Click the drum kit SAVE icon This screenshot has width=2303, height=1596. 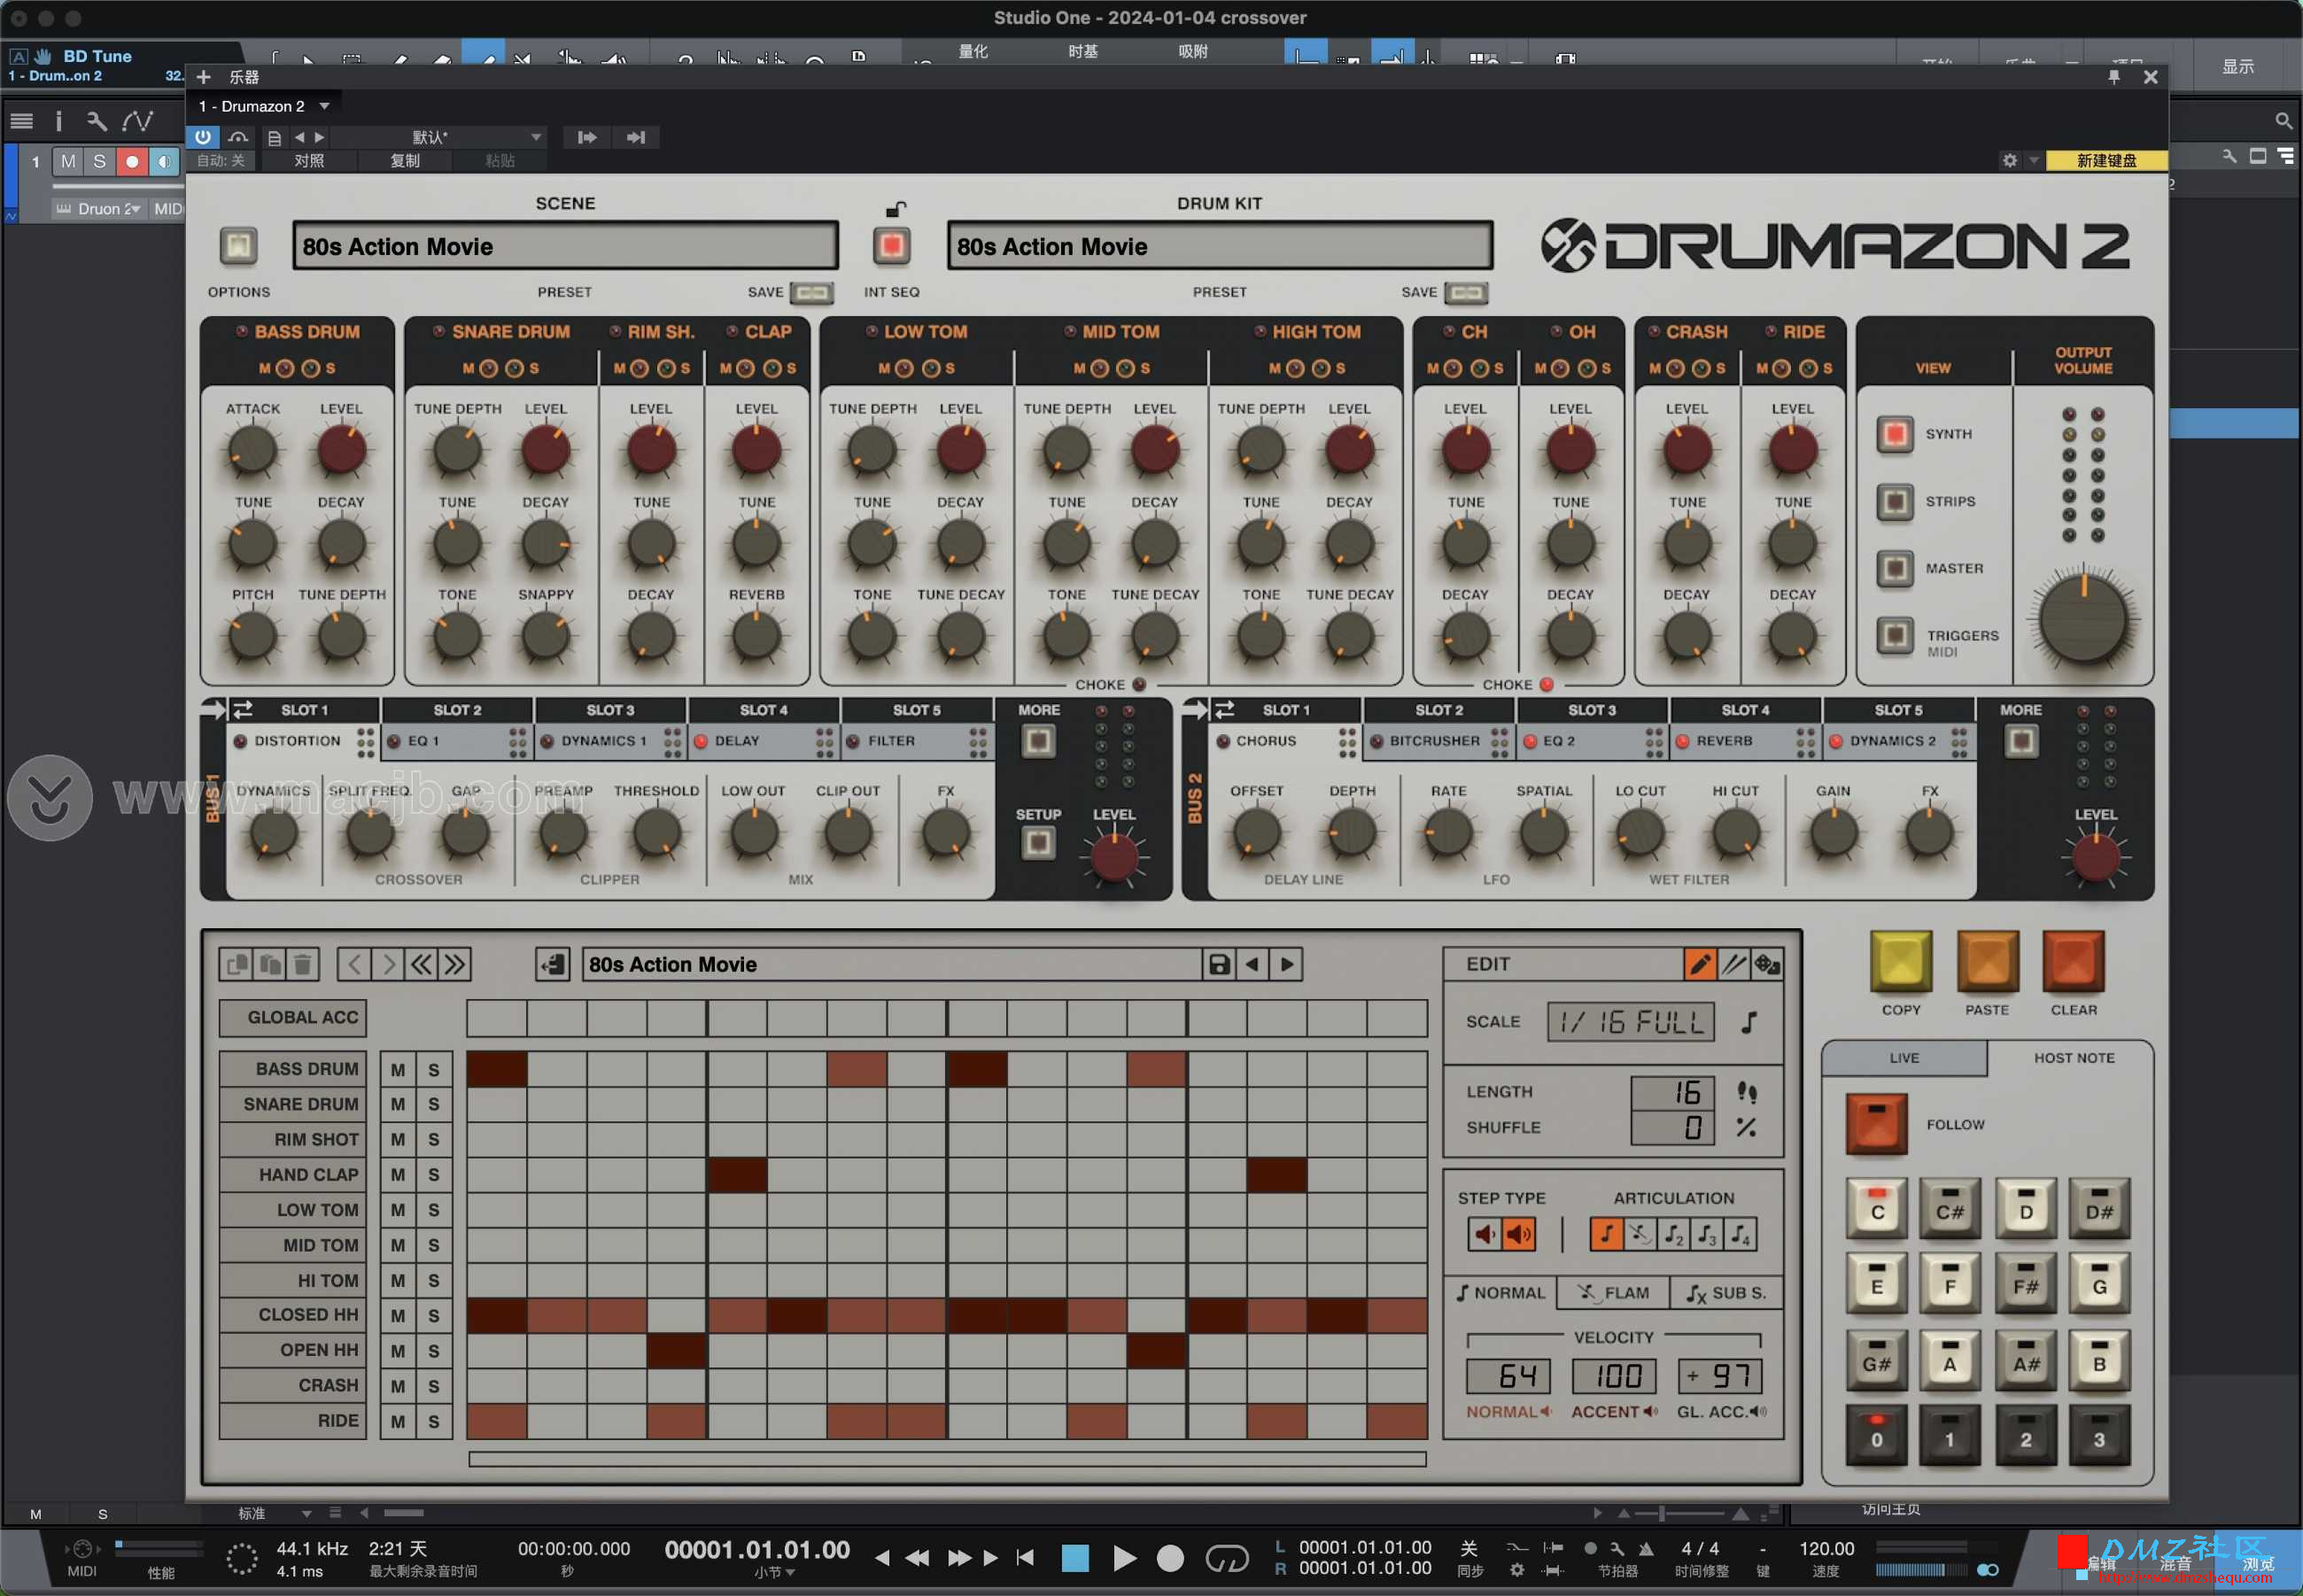click(1466, 292)
